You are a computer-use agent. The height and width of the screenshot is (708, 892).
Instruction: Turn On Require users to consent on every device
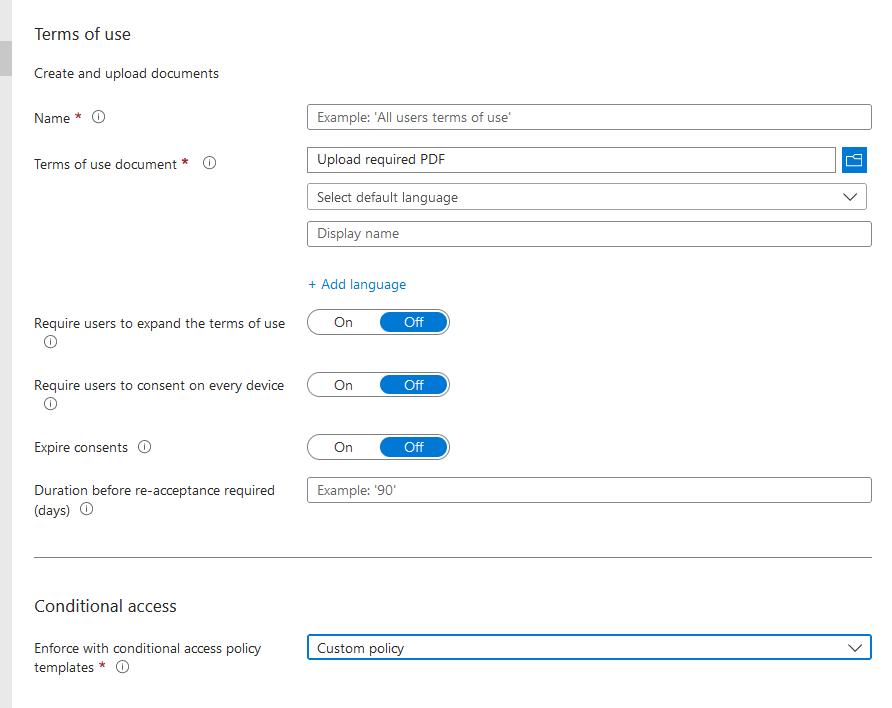[343, 385]
